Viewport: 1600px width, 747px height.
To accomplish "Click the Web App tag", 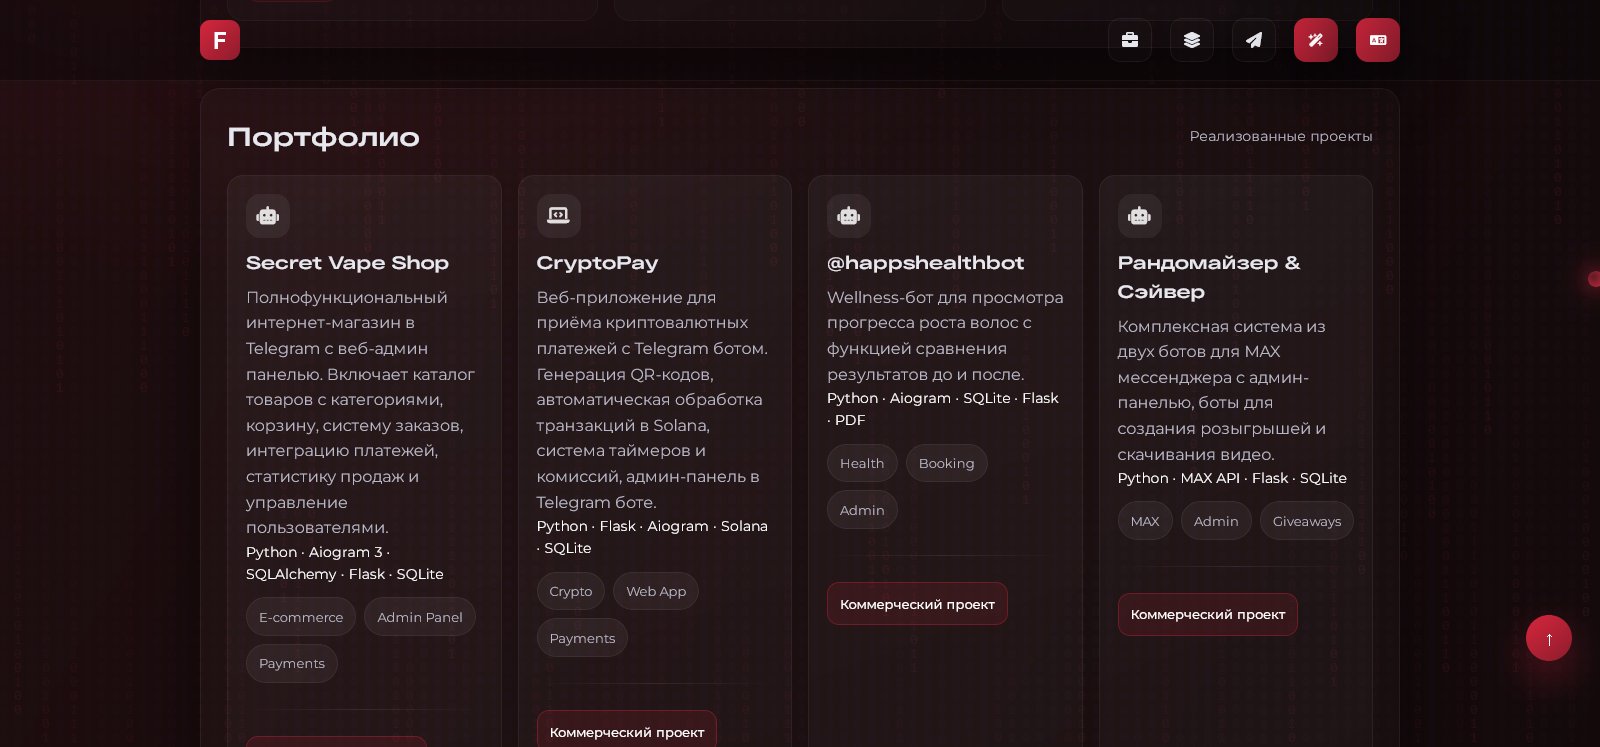I will (656, 591).
